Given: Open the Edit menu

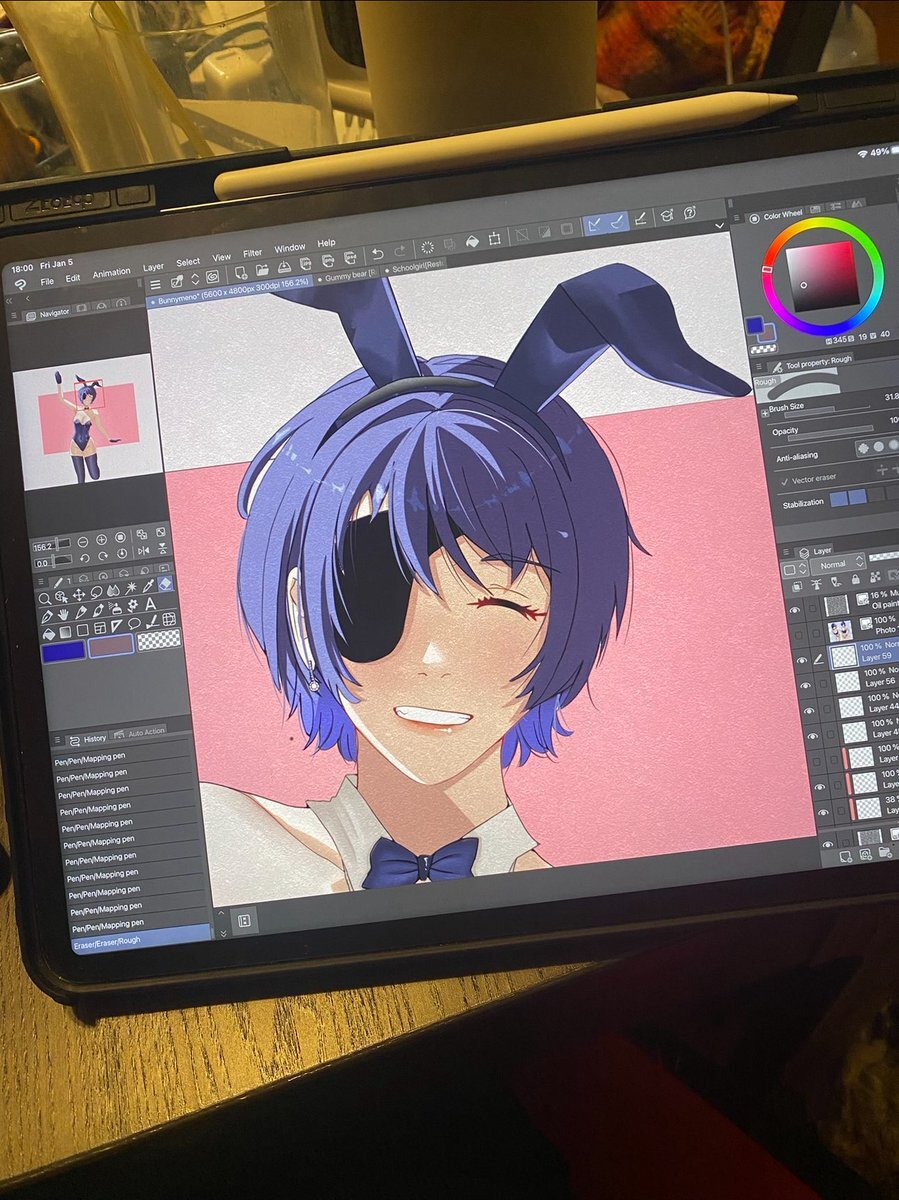Looking at the screenshot, I should tap(73, 278).
